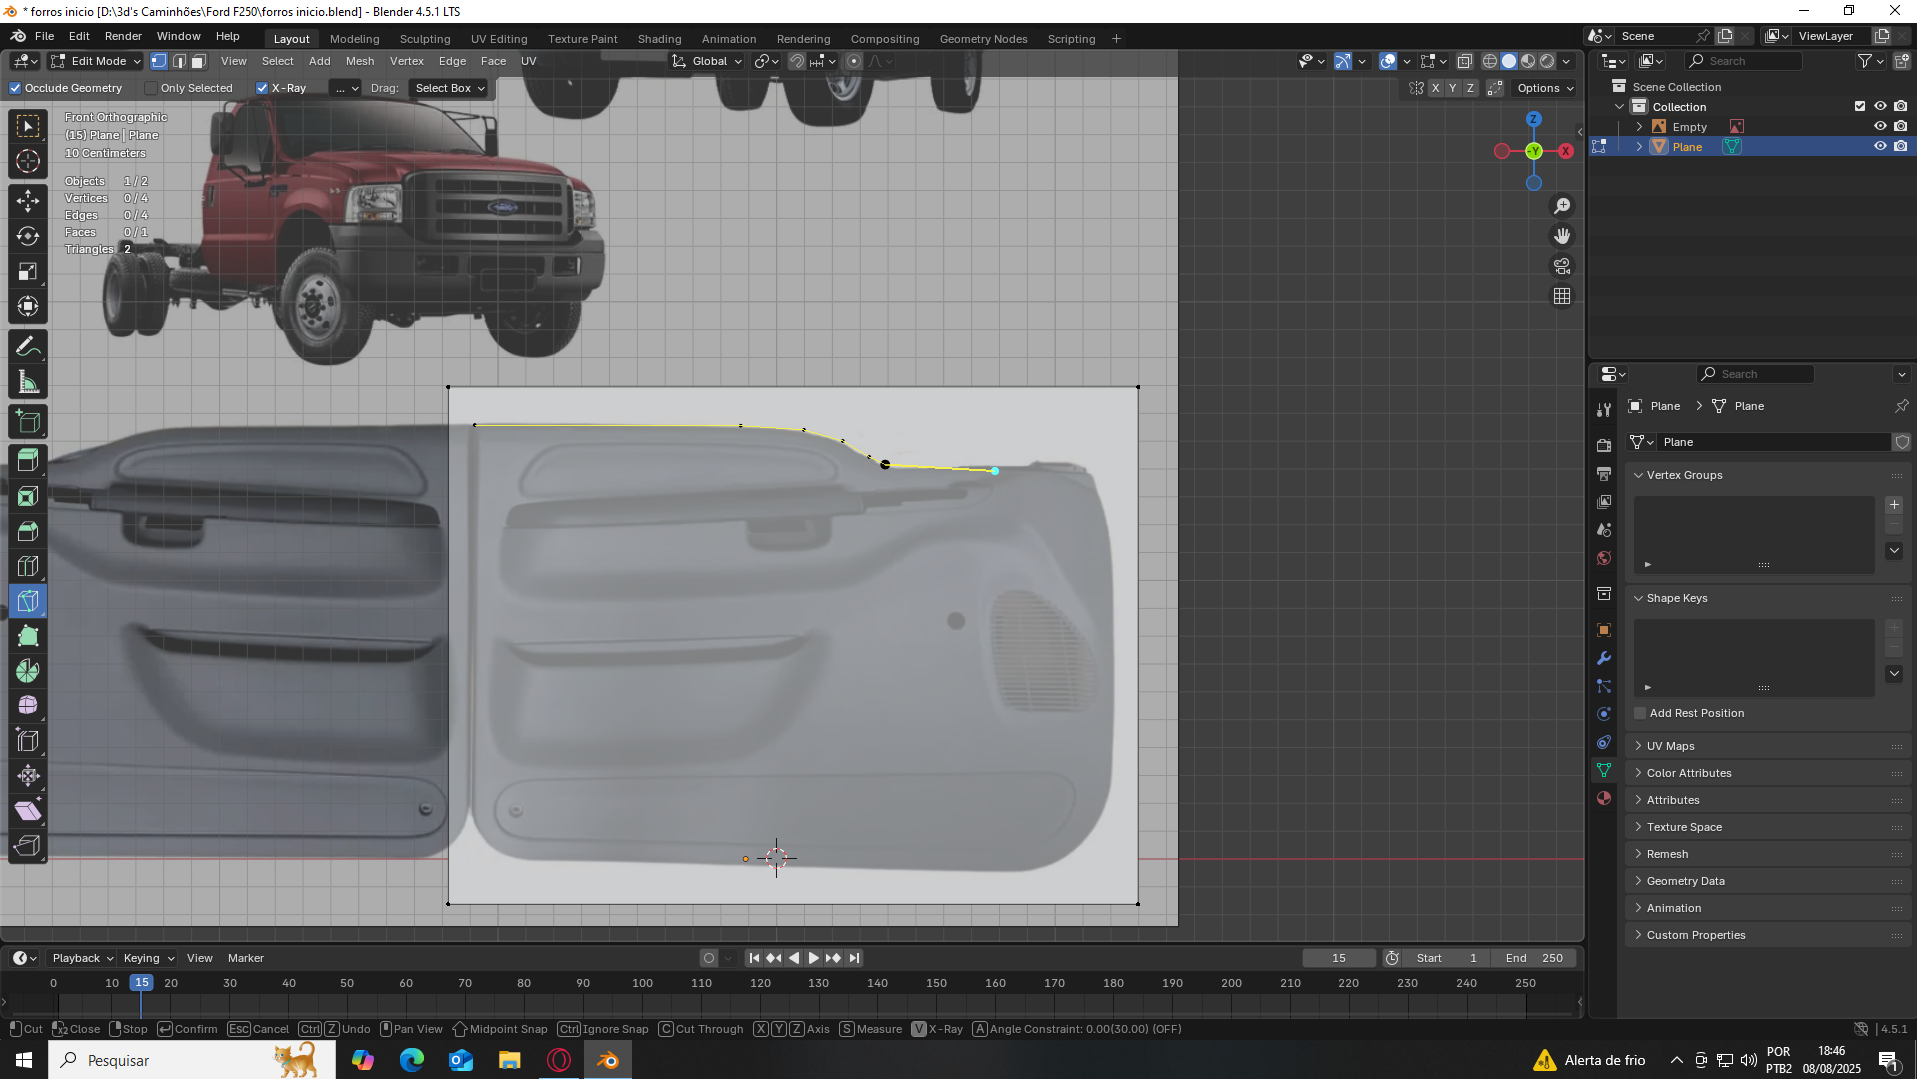Open the Global transform orientation dropdown

click(x=707, y=61)
